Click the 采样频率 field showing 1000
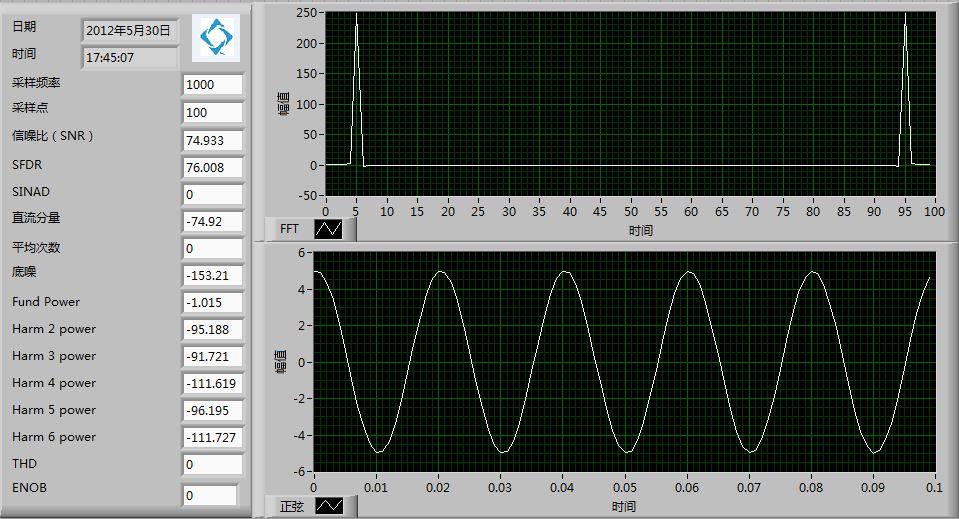This screenshot has height=519, width=959. pos(212,84)
